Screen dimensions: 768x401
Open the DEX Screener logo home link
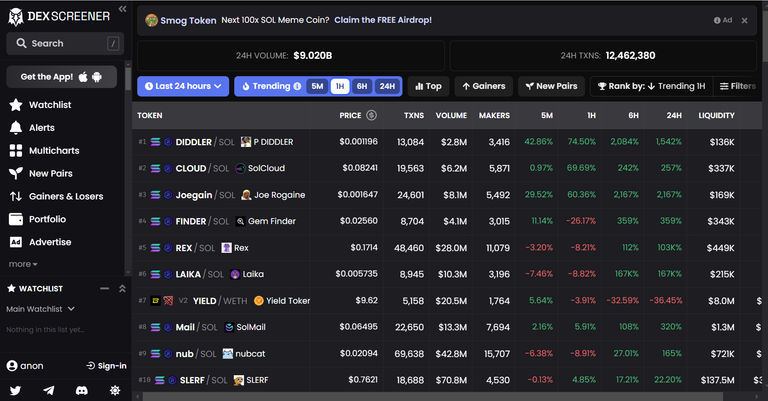click(59, 17)
